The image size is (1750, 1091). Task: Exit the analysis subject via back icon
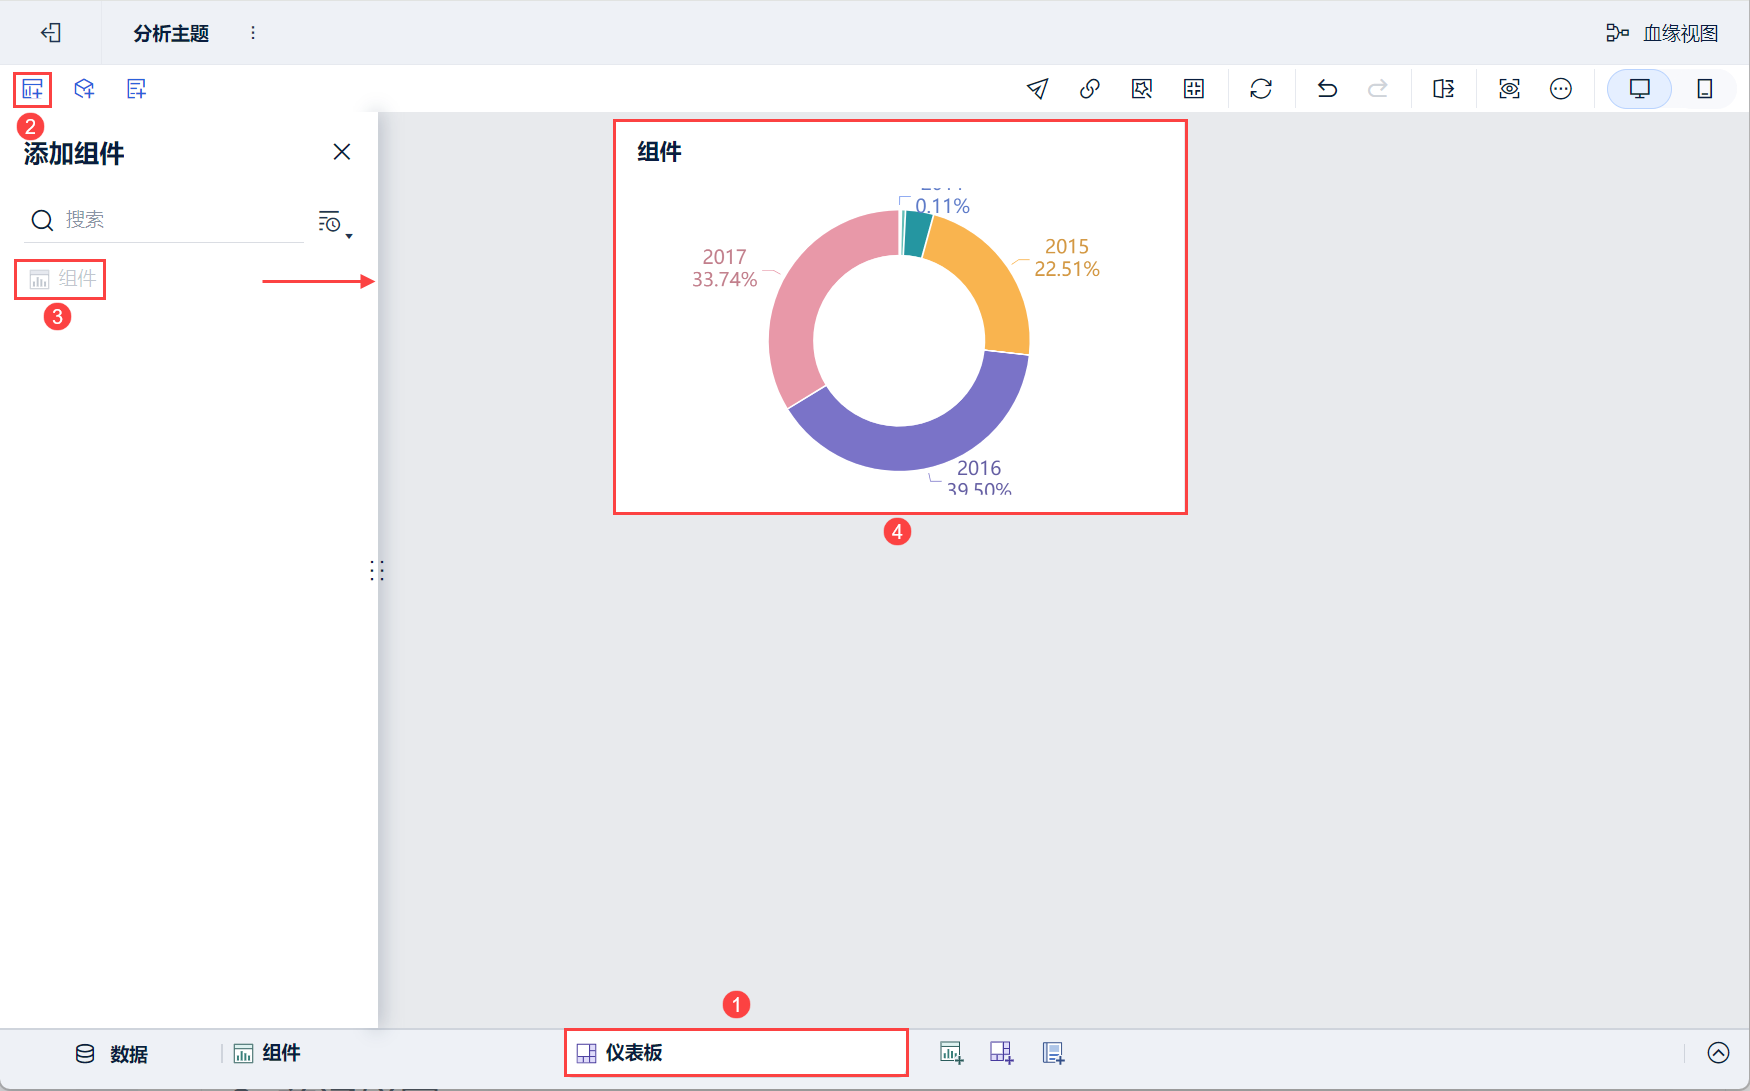(51, 33)
